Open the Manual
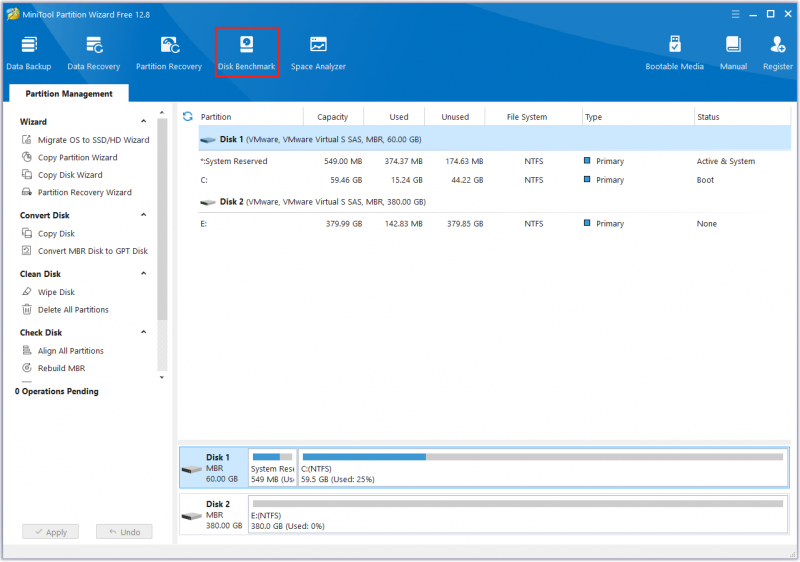Image resolution: width=800 pixels, height=562 pixels. (733, 53)
